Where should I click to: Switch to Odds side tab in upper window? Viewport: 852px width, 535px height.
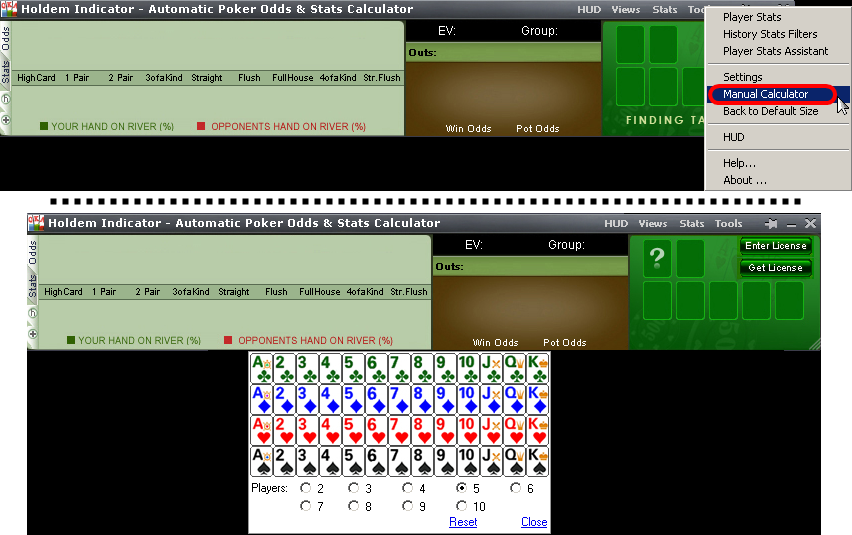5,39
